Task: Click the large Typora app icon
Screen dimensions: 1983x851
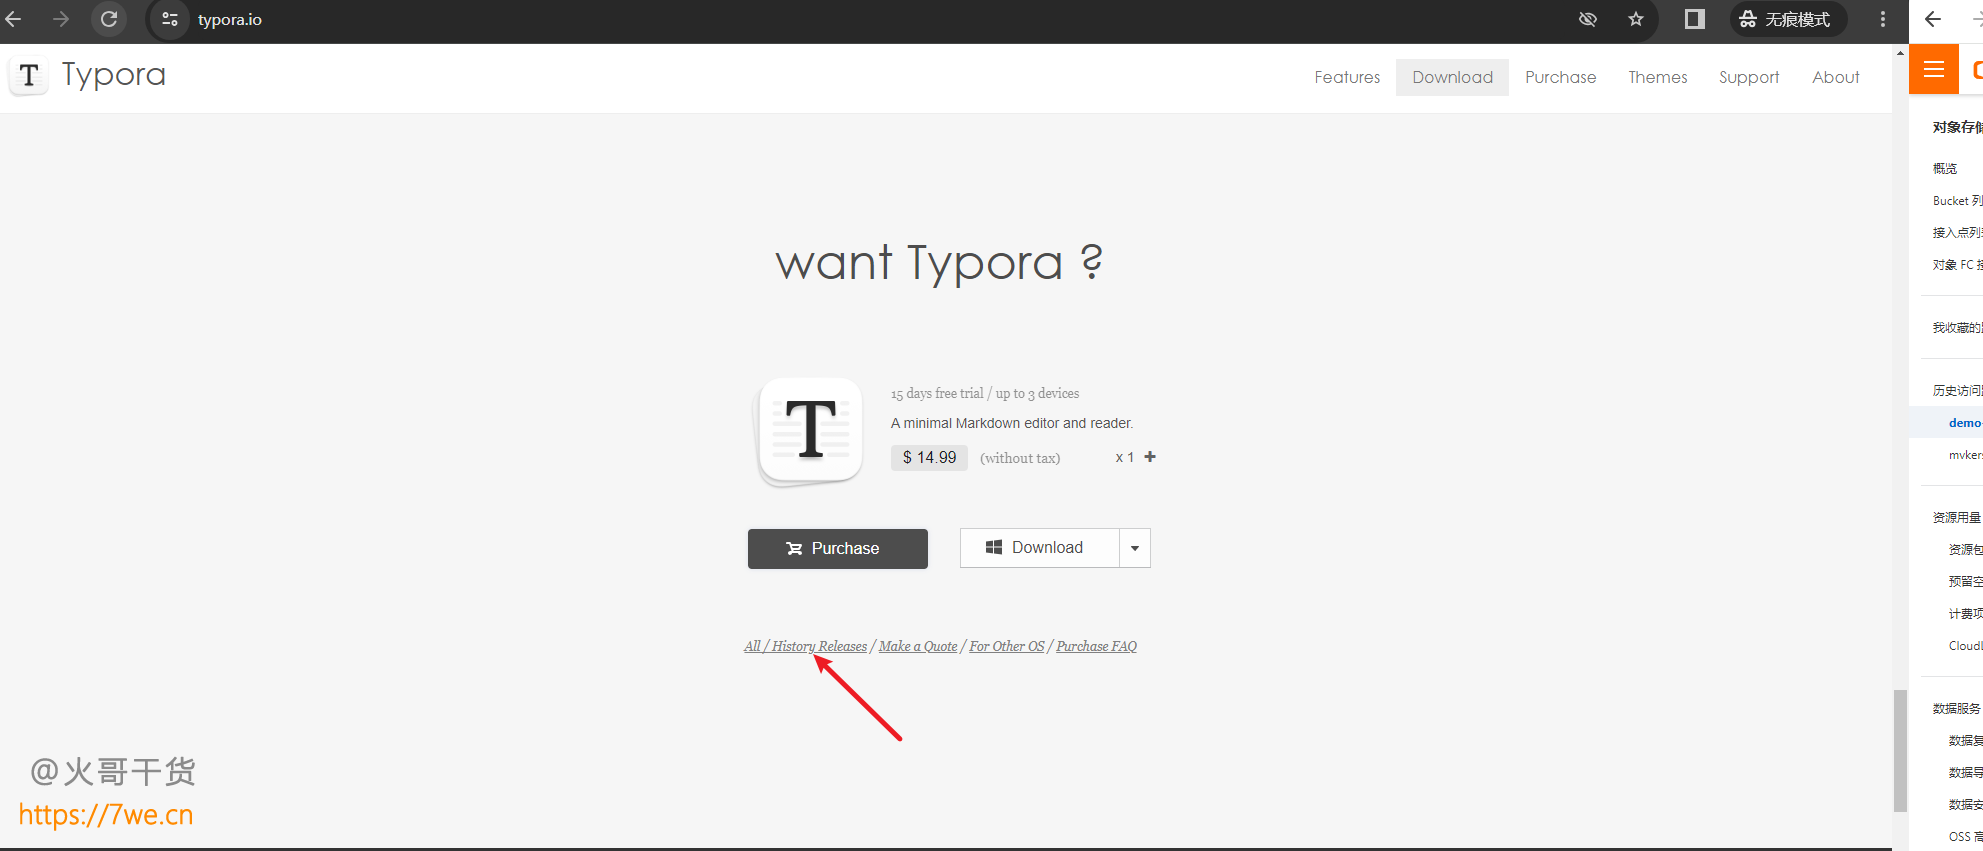Action: 810,430
